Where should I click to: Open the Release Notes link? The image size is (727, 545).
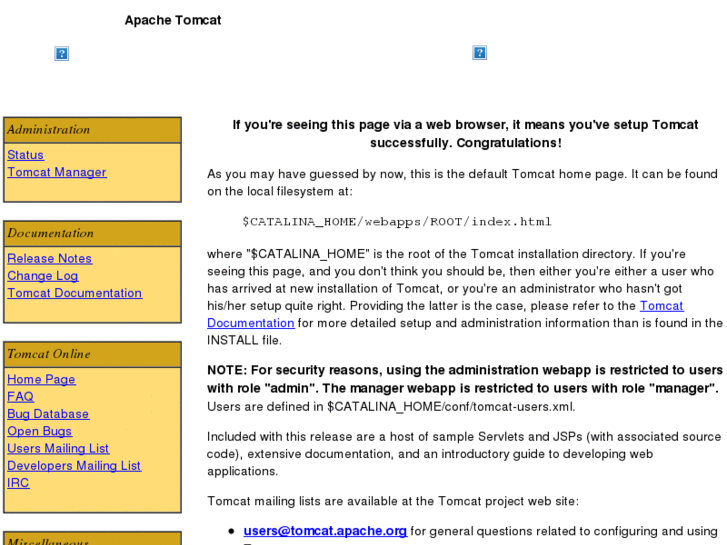click(50, 258)
